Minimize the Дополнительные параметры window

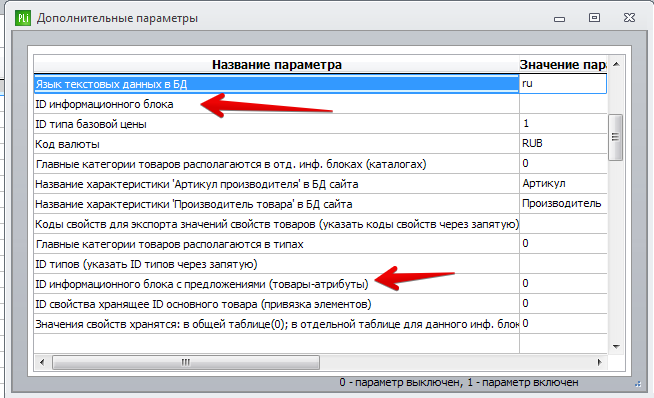tap(559, 19)
